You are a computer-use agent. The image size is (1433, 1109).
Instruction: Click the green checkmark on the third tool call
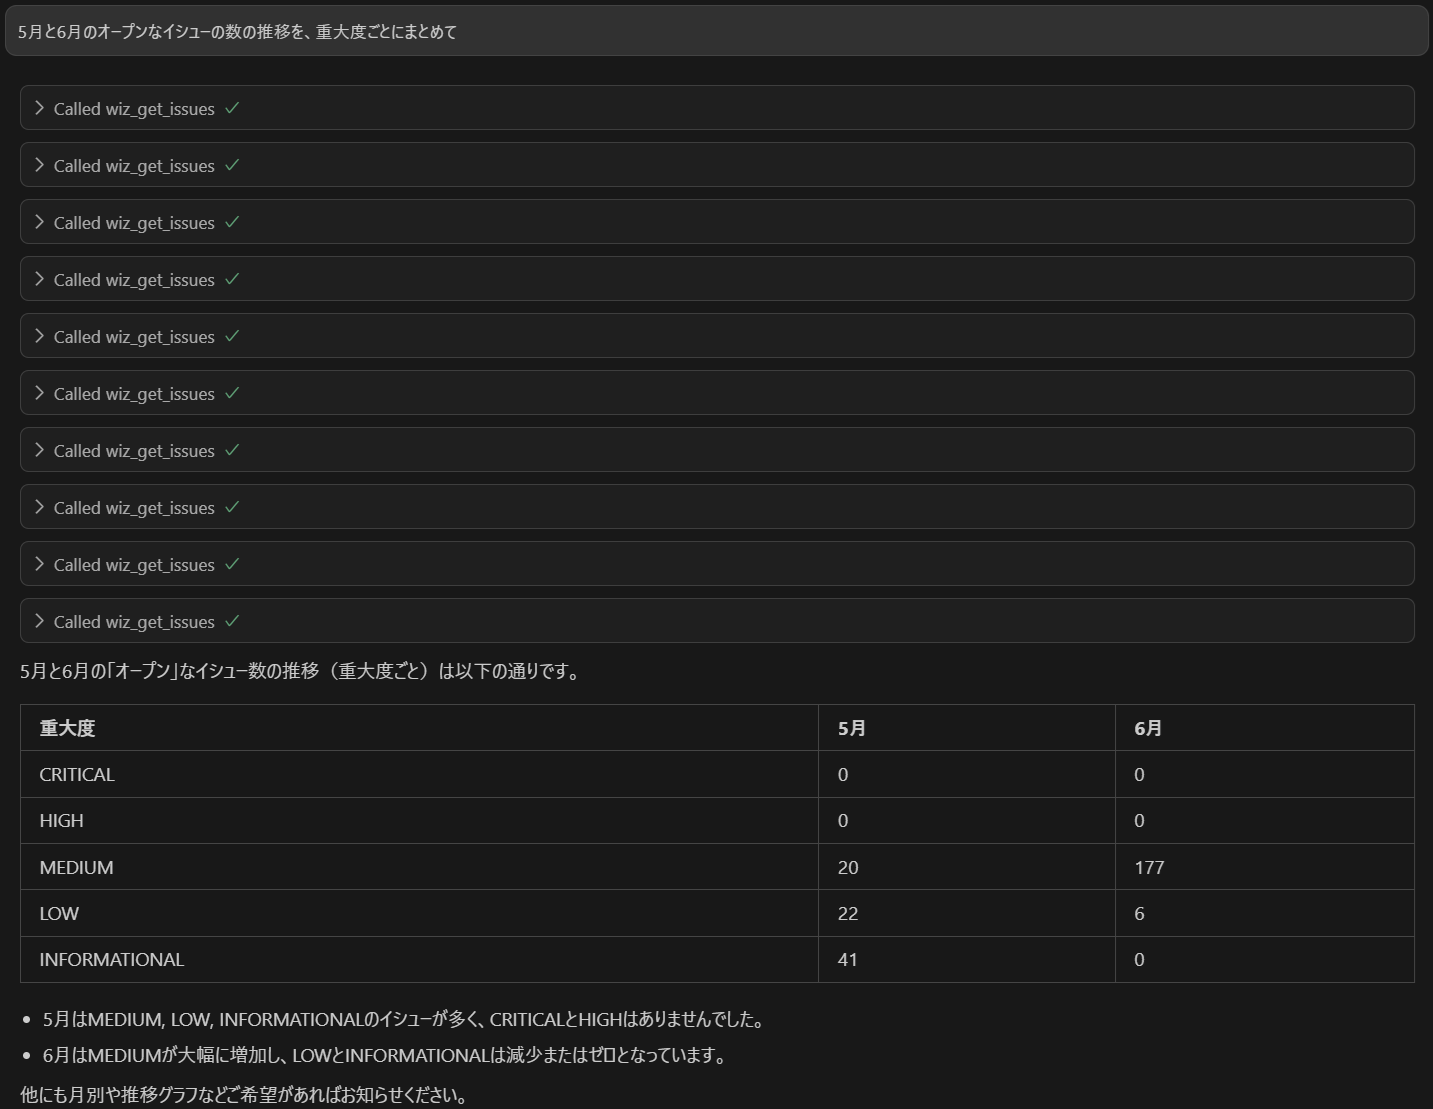pyautogui.click(x=232, y=222)
